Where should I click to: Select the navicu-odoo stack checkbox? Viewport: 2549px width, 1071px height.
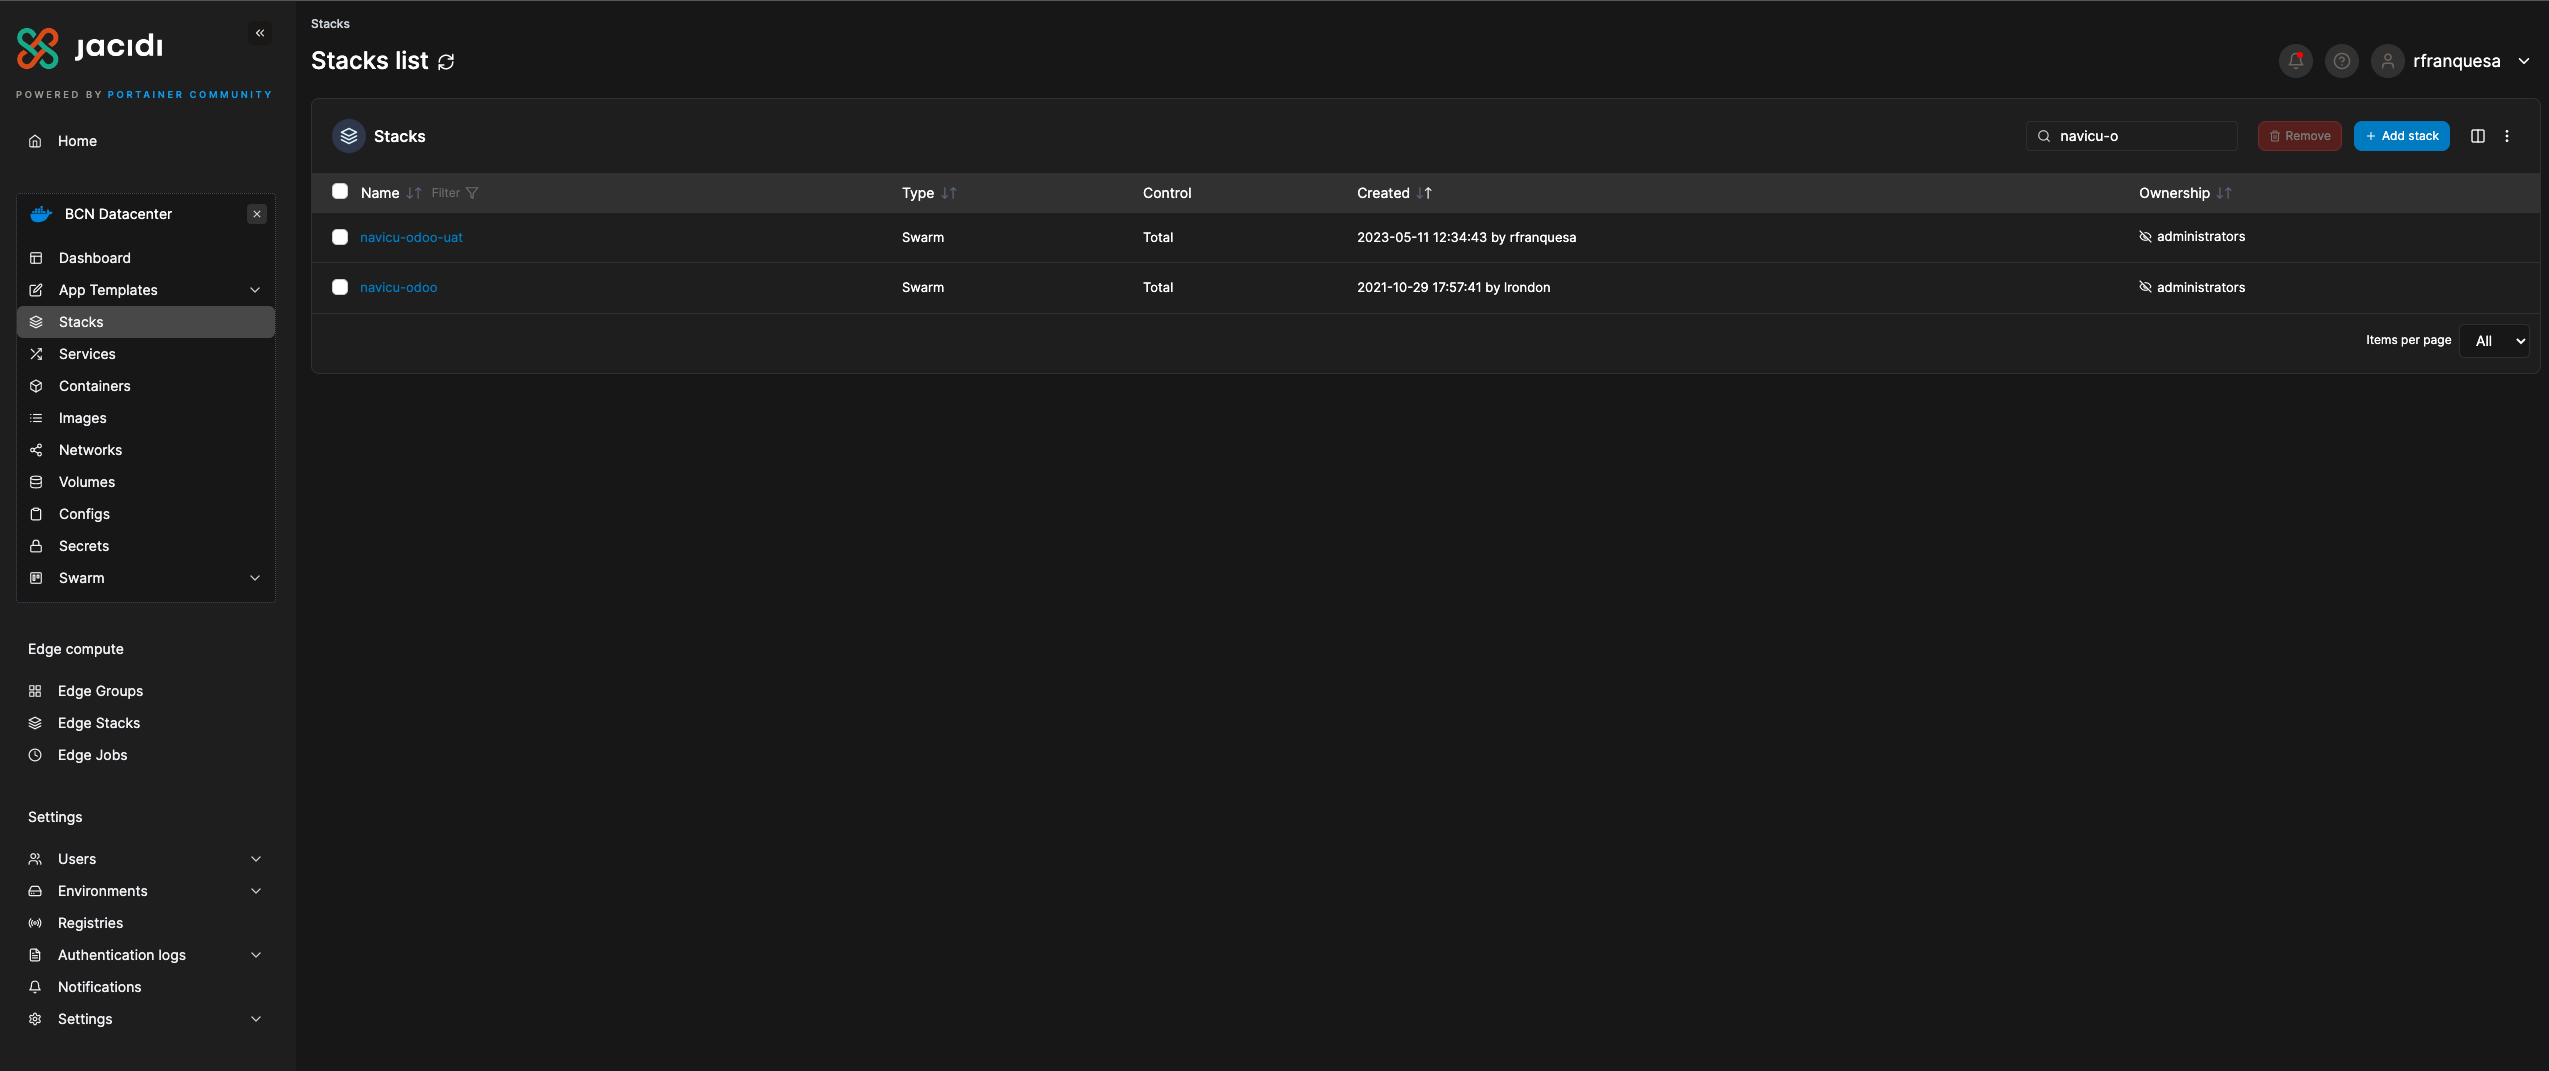(x=340, y=287)
